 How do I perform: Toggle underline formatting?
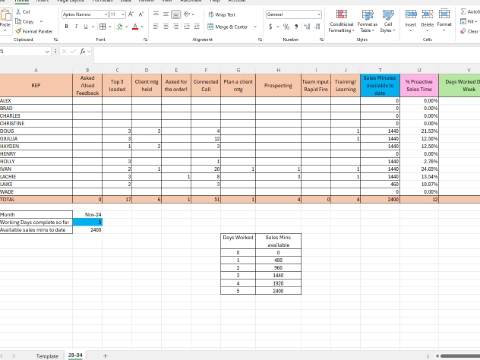pos(86,26)
